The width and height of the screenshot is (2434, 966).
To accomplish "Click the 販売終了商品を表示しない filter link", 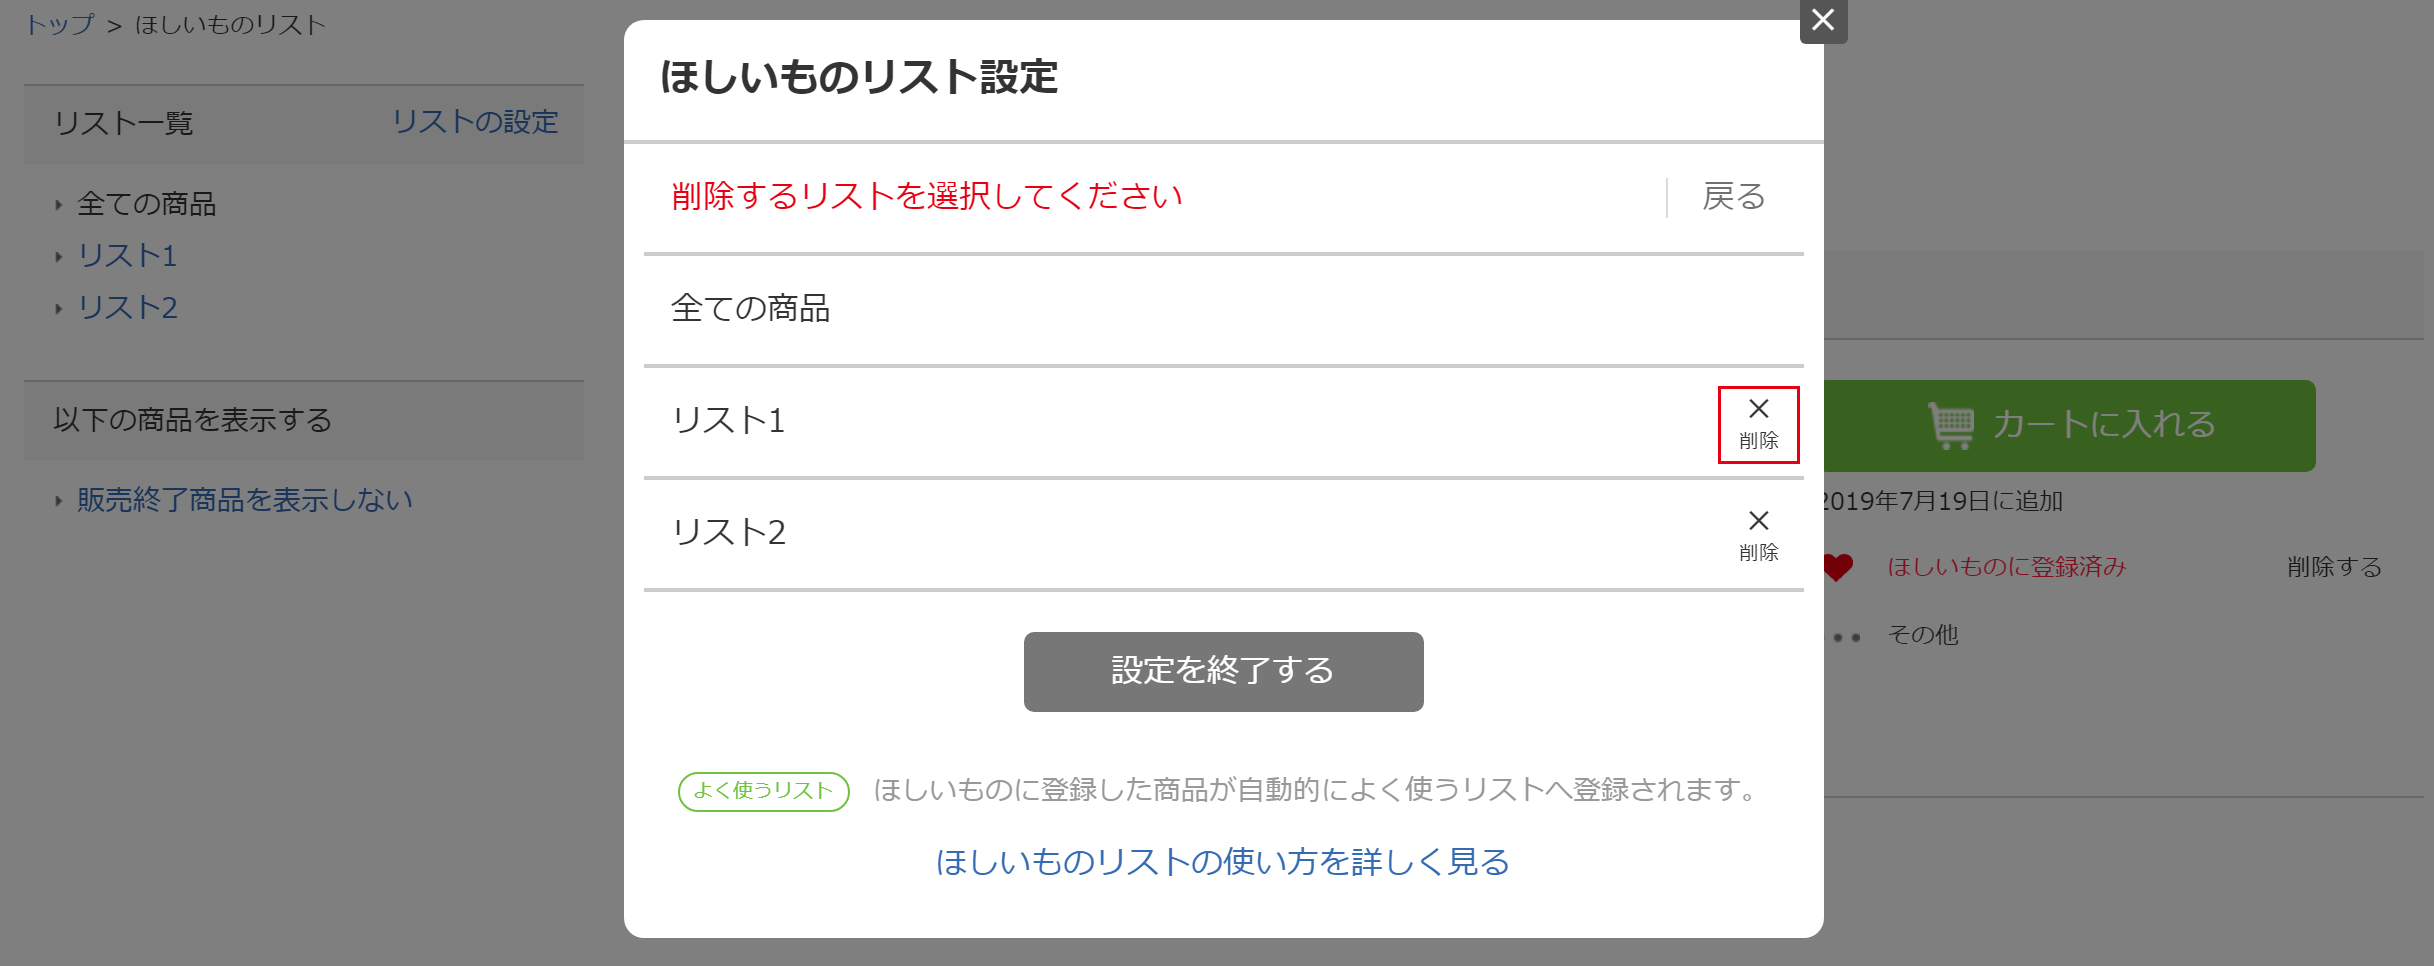I will point(245,500).
